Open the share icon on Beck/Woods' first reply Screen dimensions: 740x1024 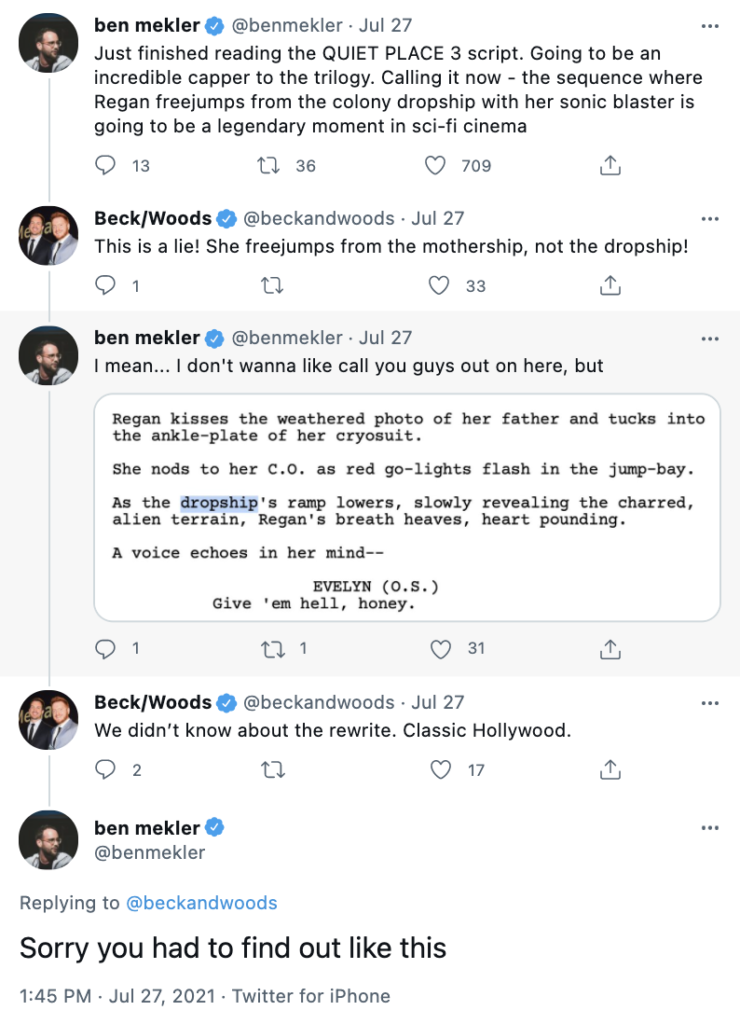610,285
